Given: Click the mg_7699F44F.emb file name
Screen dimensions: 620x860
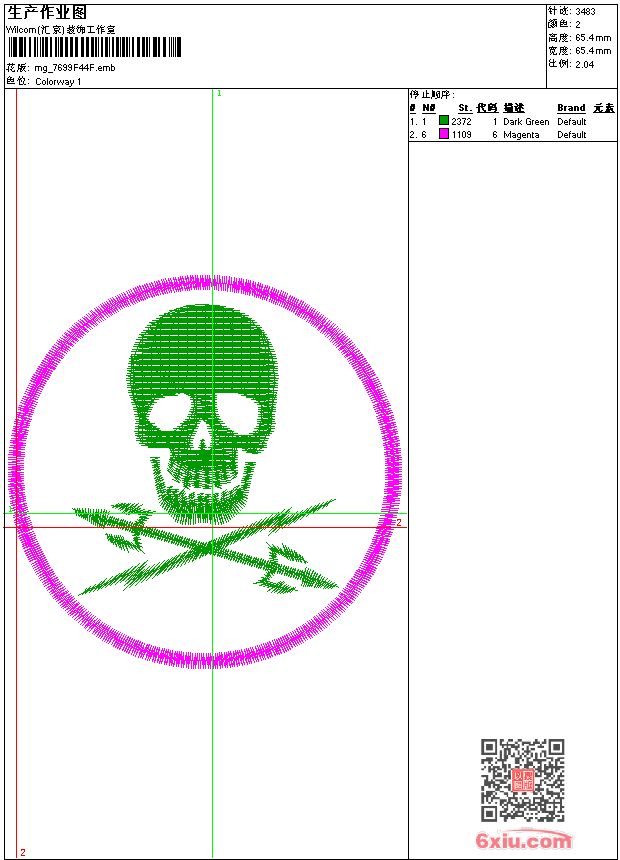Looking at the screenshot, I should (75, 68).
